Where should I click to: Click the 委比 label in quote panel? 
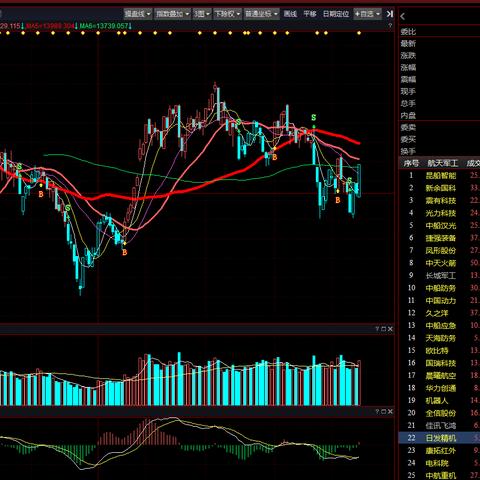[x=408, y=32]
